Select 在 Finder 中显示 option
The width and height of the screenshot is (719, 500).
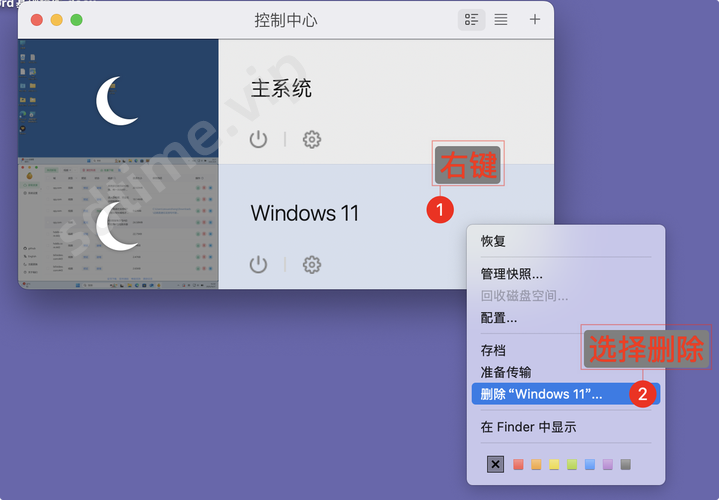tap(528, 427)
